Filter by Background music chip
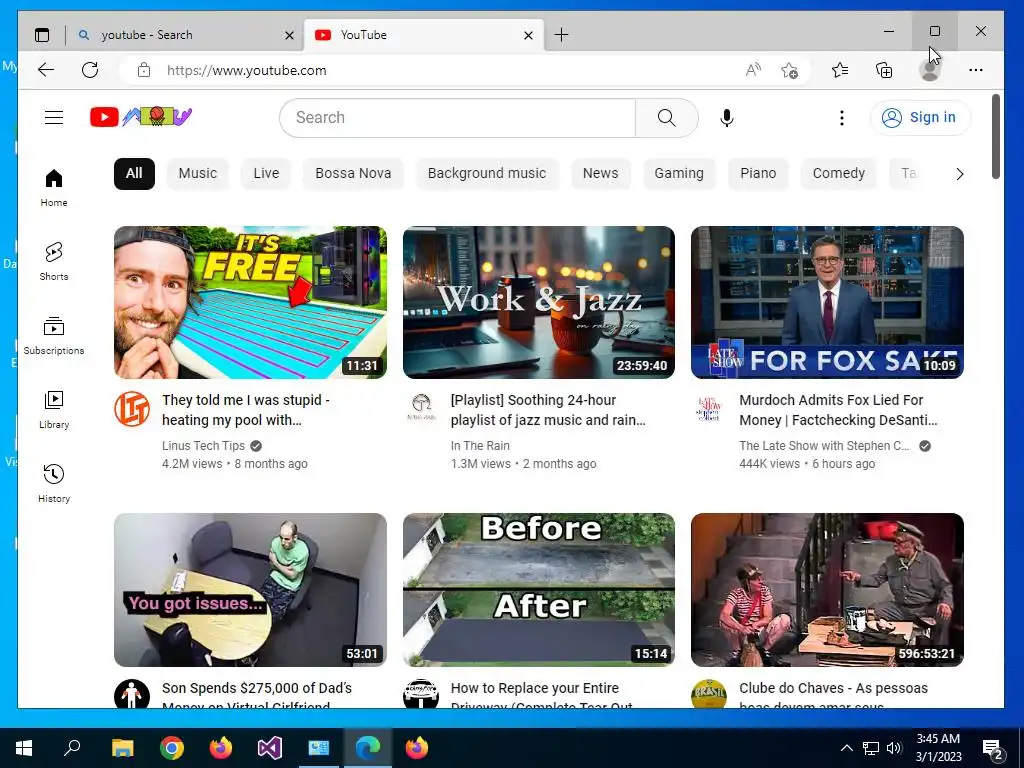 click(x=487, y=174)
